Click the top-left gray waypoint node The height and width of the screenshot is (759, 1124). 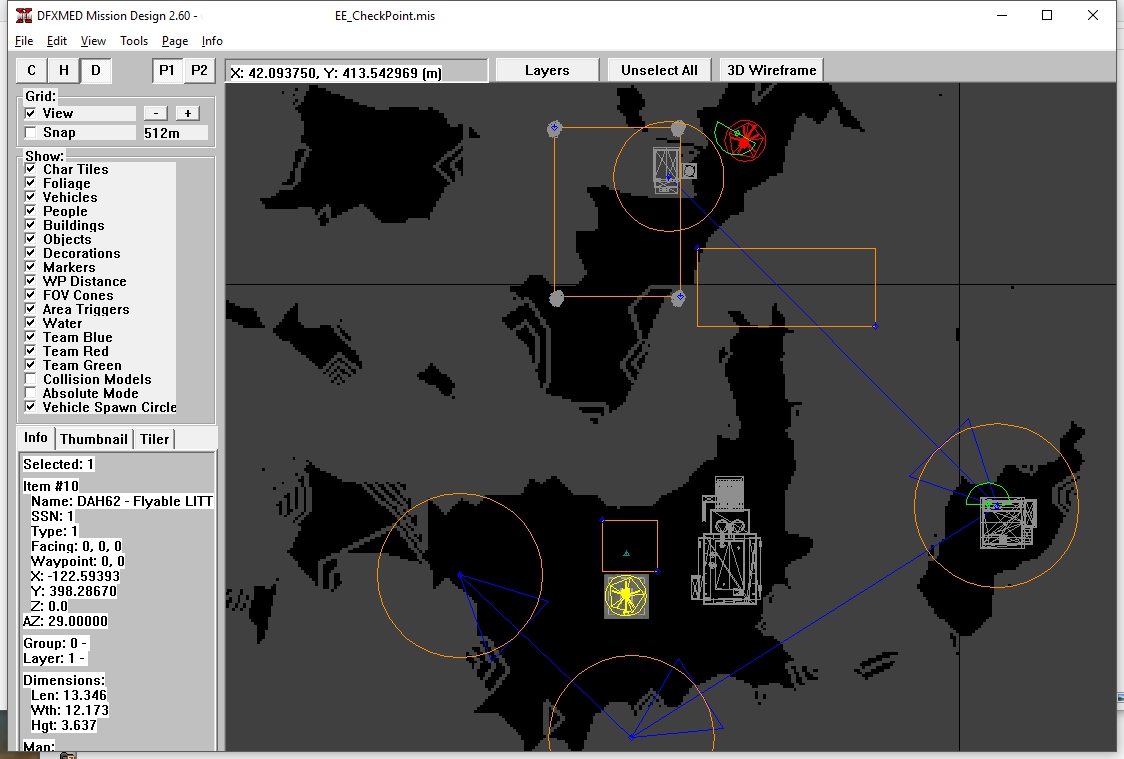click(554, 128)
